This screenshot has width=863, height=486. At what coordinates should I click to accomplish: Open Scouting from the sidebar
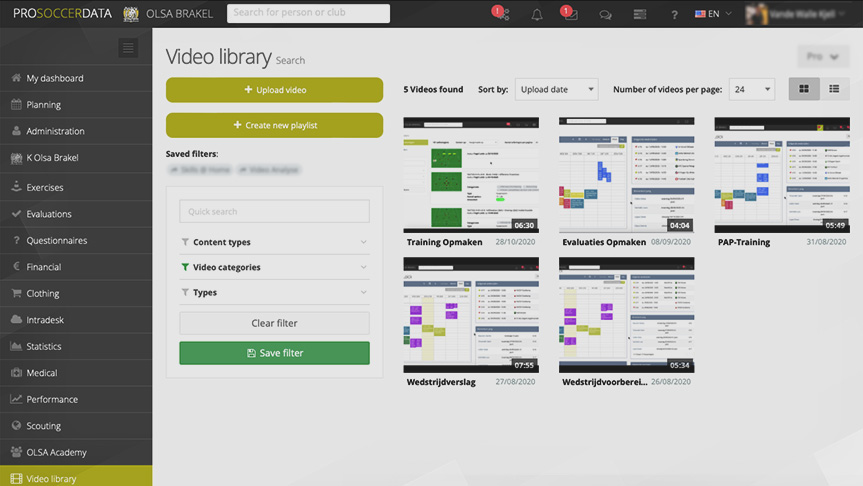pyautogui.click(x=44, y=426)
